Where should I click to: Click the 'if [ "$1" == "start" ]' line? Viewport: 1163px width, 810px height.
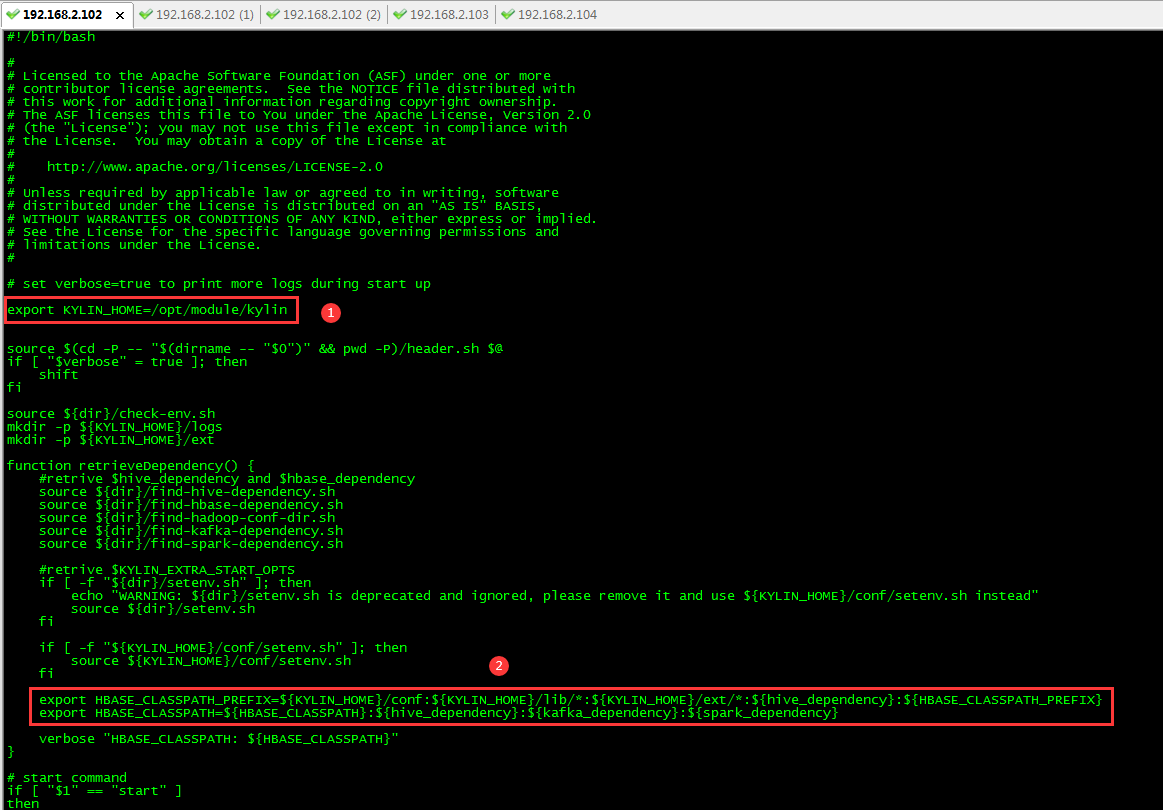click(x=94, y=791)
